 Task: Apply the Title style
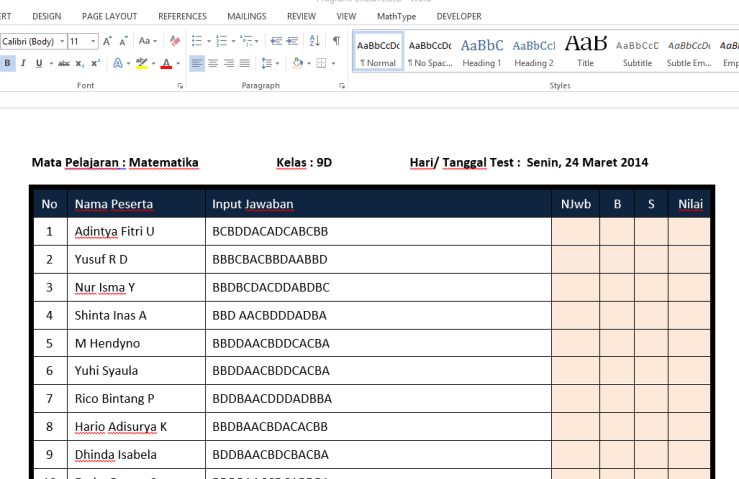[x=585, y=52]
